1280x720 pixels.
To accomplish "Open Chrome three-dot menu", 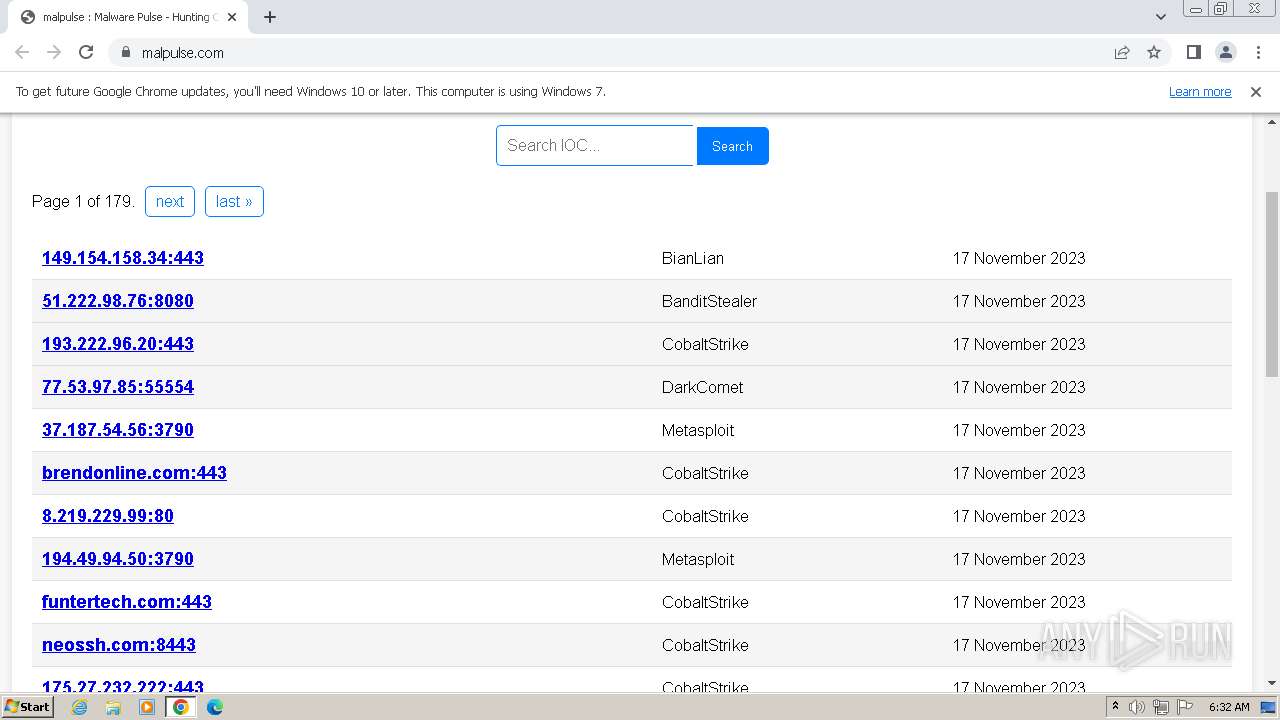I will click(x=1258, y=52).
